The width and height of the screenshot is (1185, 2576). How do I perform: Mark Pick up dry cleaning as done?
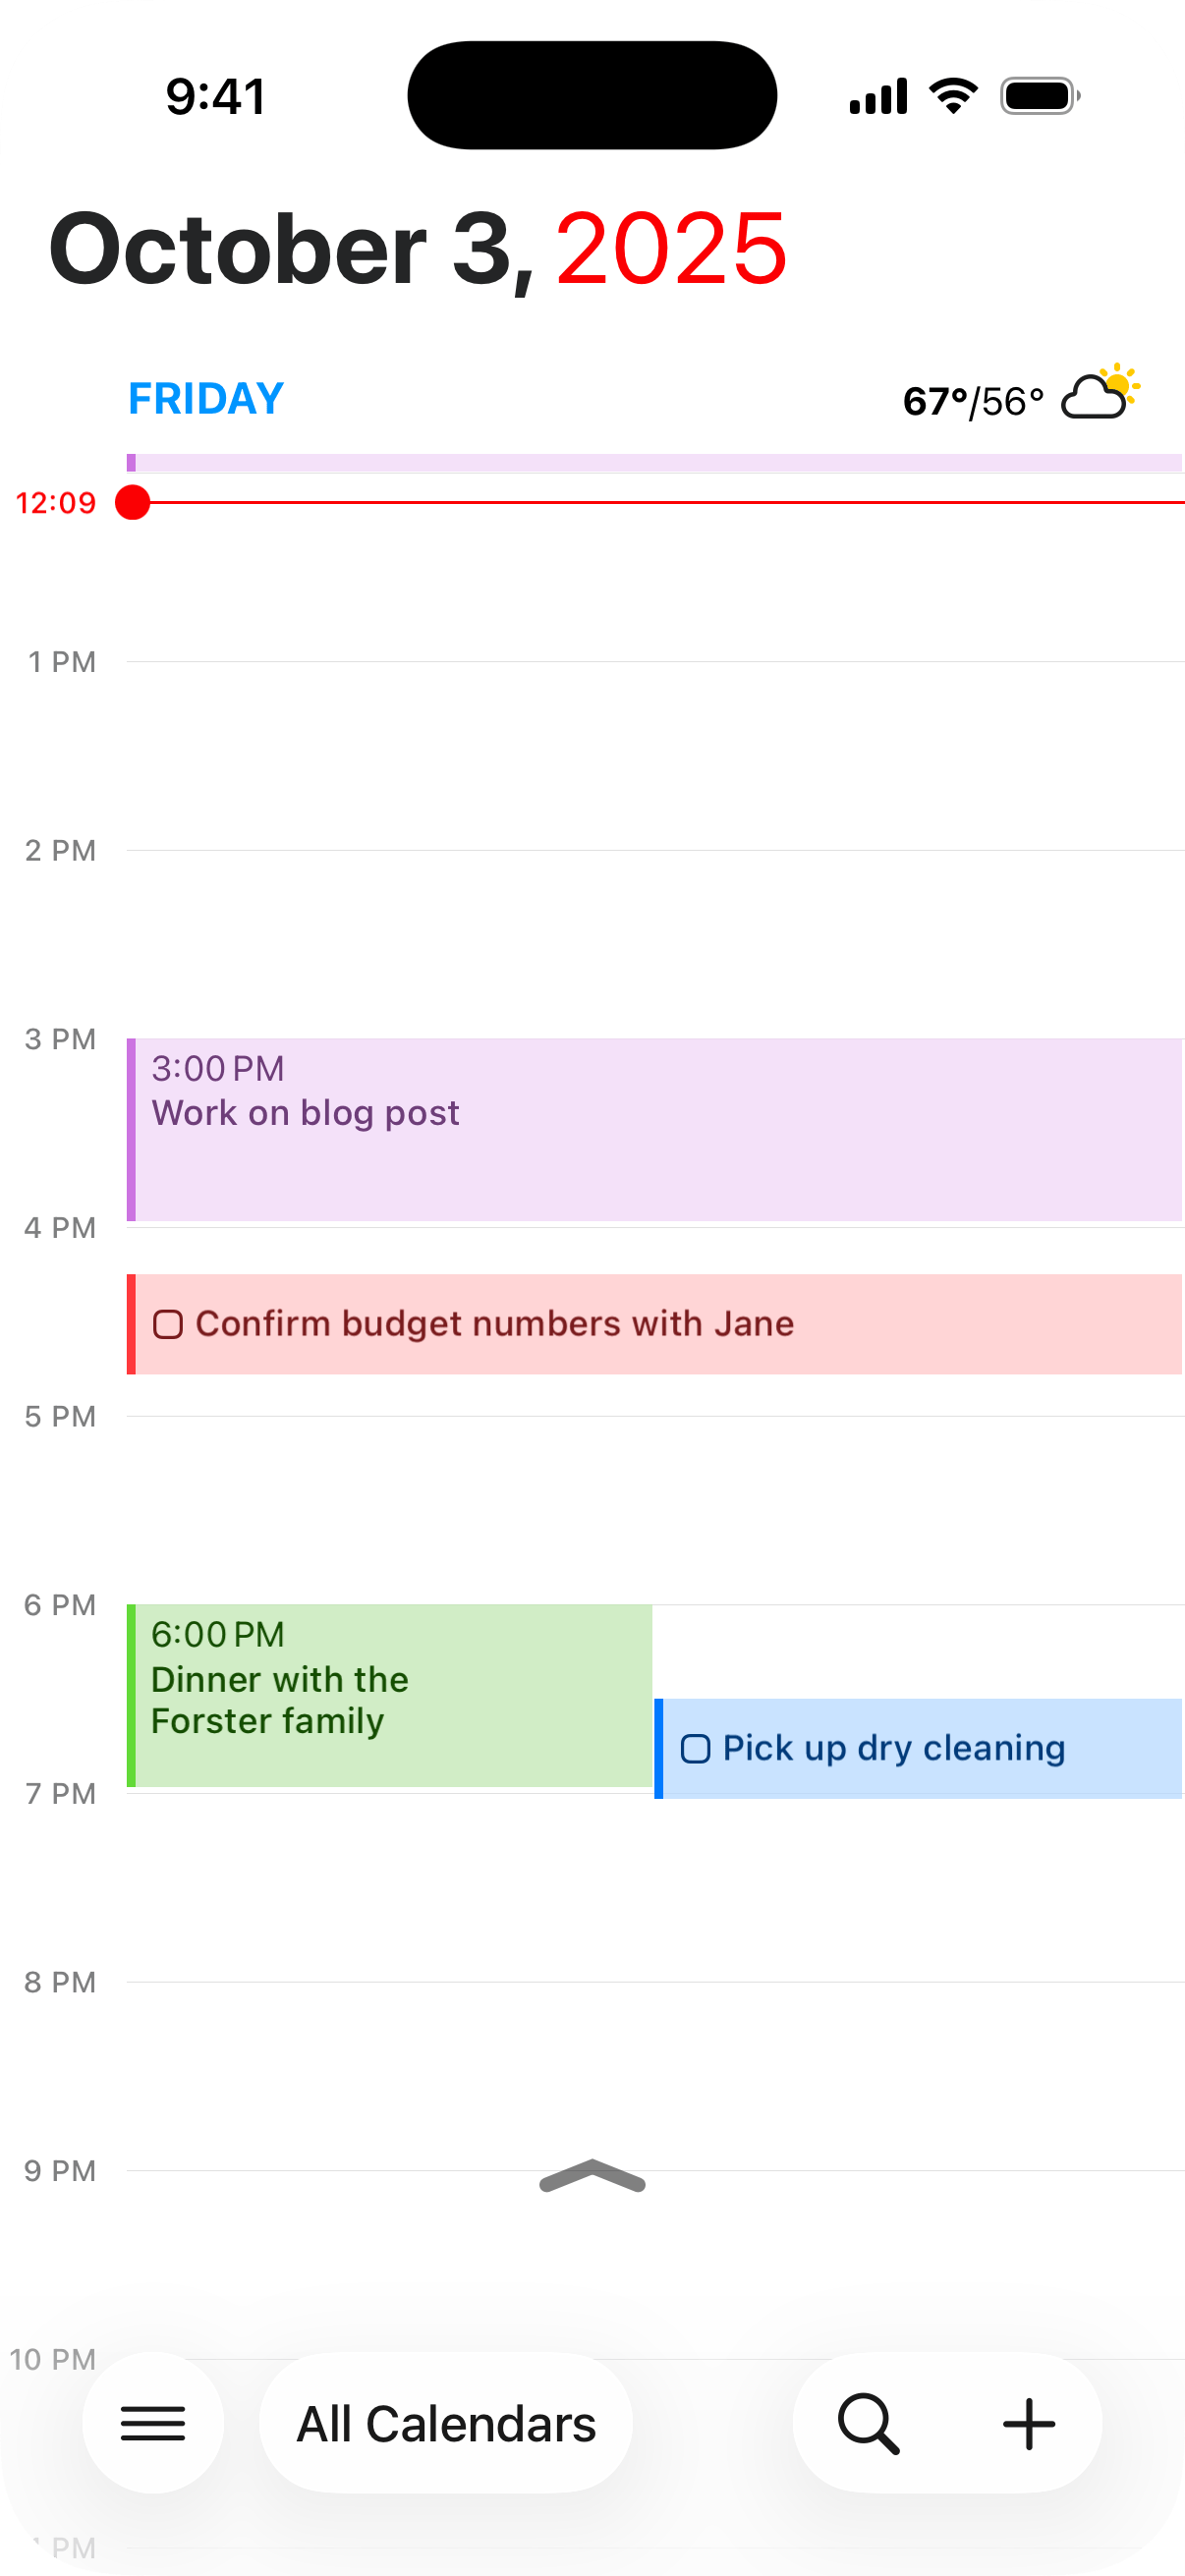[695, 1749]
